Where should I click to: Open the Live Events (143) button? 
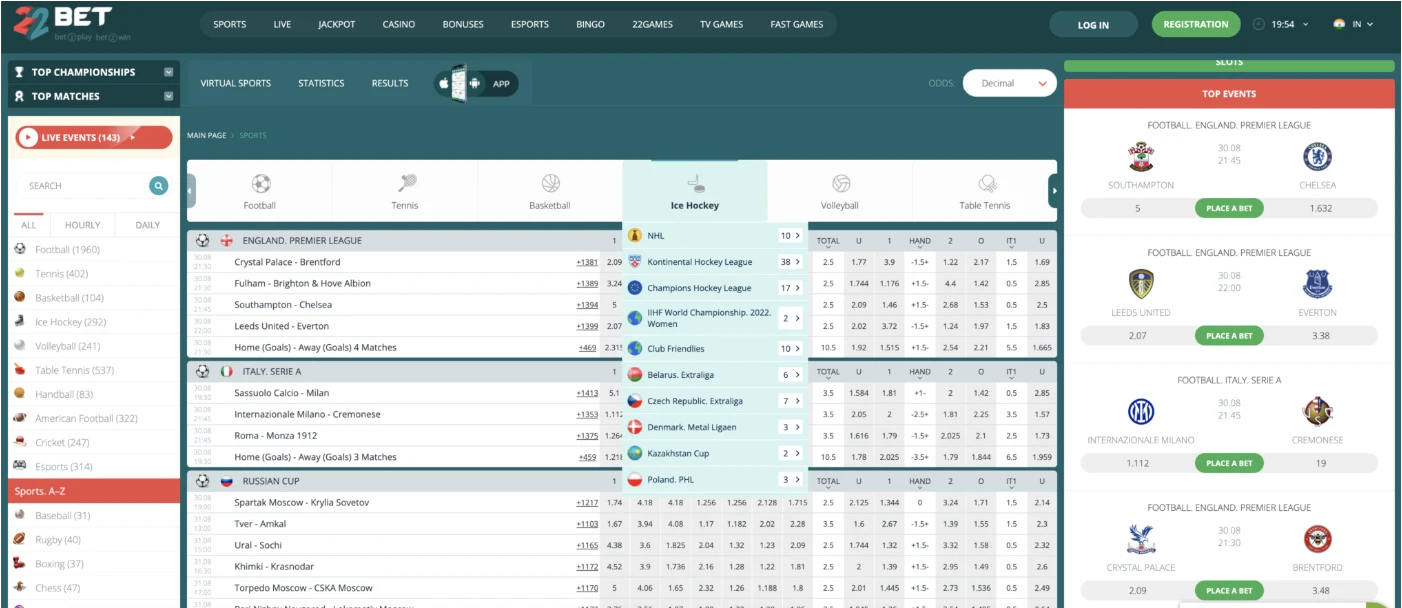[x=94, y=137]
